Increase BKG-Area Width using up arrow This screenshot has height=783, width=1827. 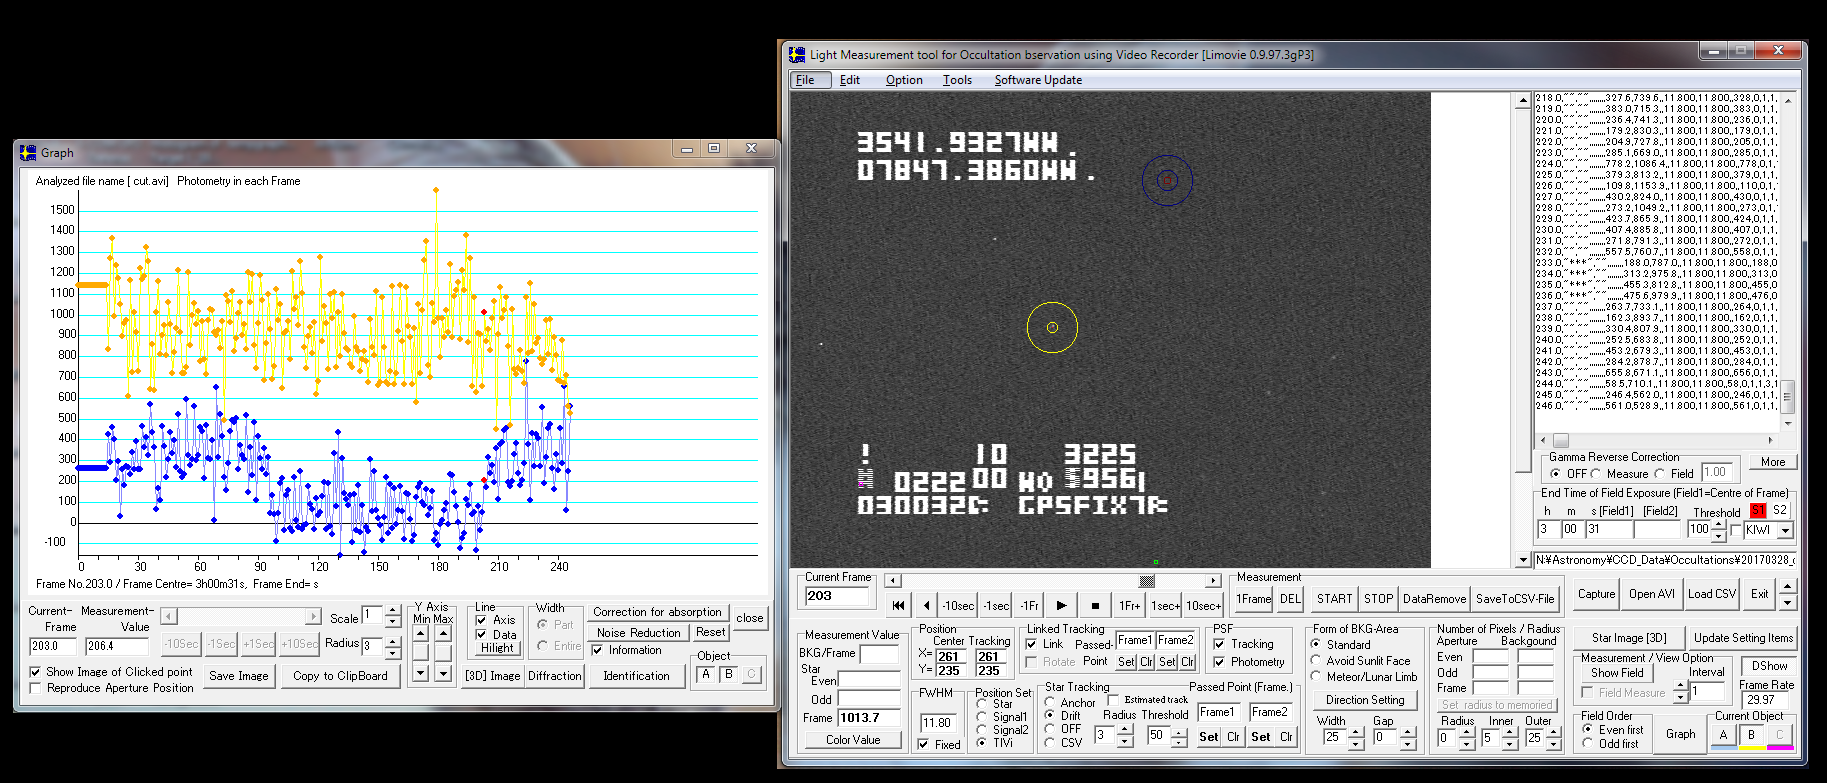pyautogui.click(x=1356, y=732)
